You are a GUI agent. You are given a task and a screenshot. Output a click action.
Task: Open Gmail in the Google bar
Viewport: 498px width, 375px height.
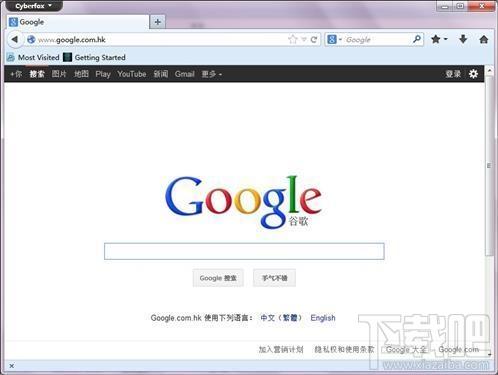tap(185, 74)
